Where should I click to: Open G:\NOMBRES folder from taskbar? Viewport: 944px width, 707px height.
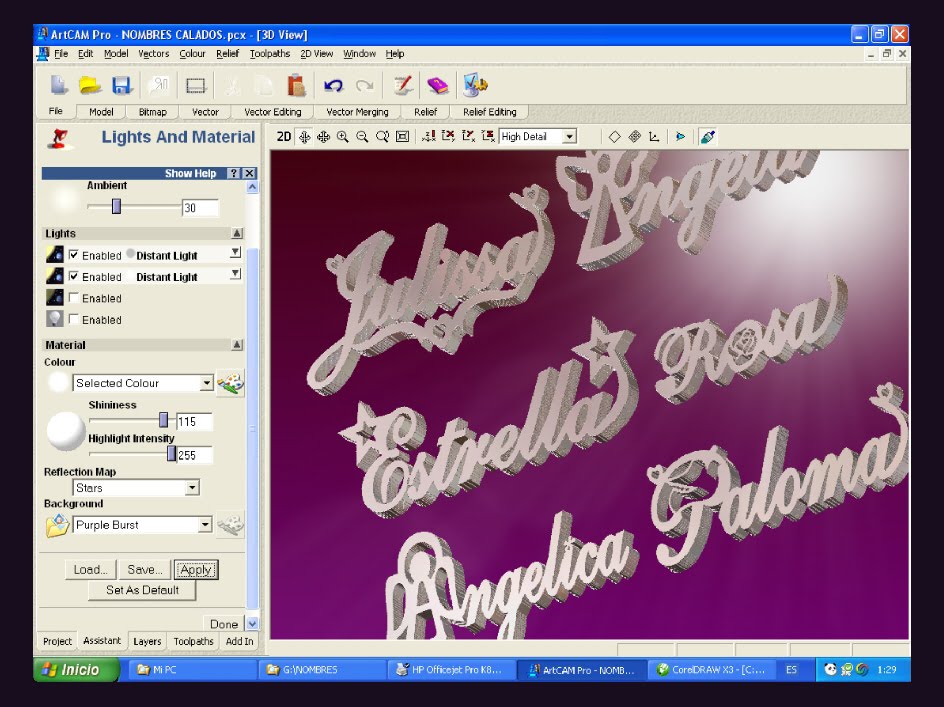pyautogui.click(x=321, y=670)
